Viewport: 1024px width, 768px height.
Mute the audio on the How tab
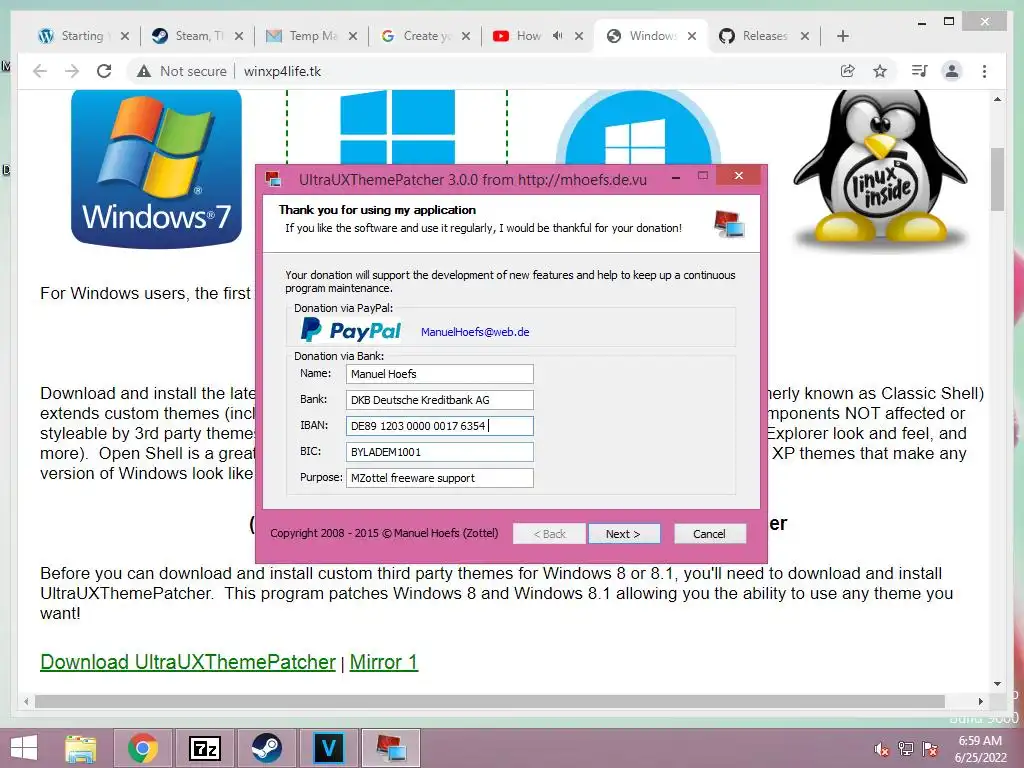(557, 36)
